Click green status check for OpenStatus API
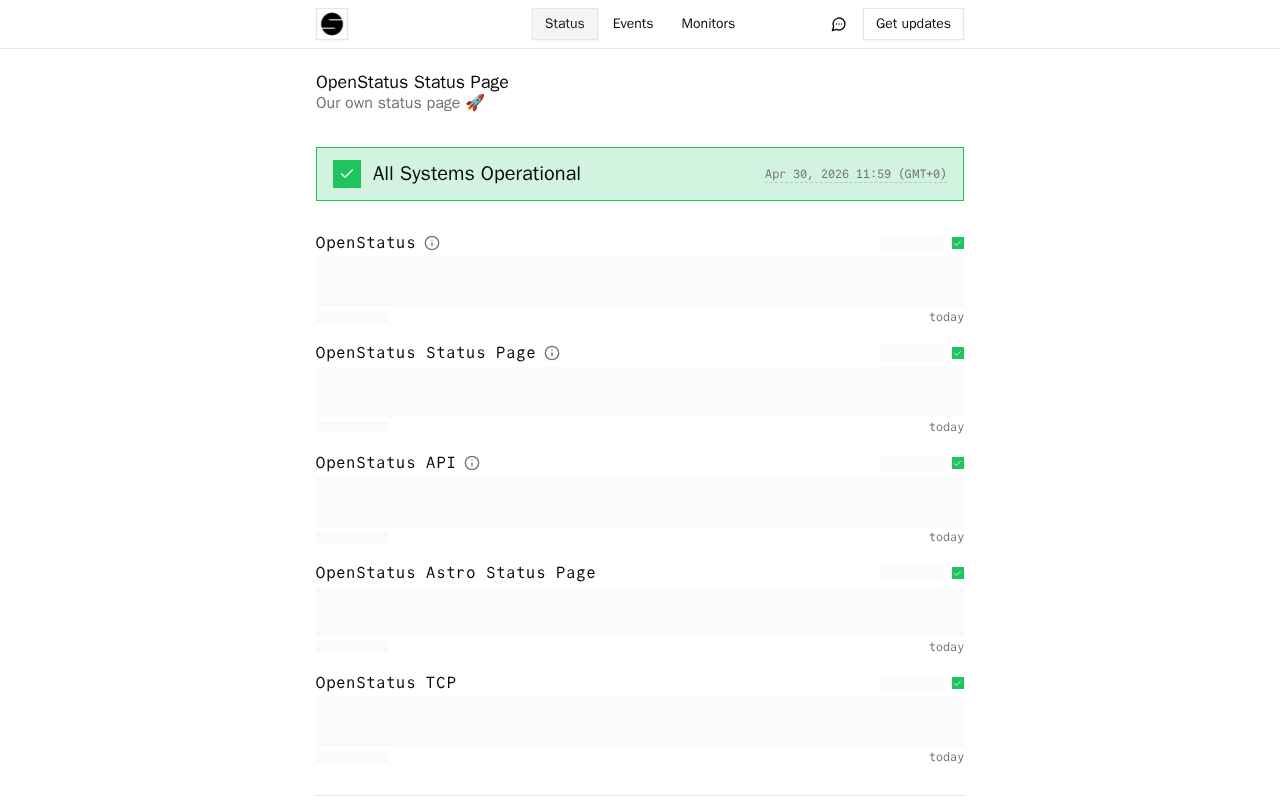The width and height of the screenshot is (1280, 800). click(x=958, y=463)
